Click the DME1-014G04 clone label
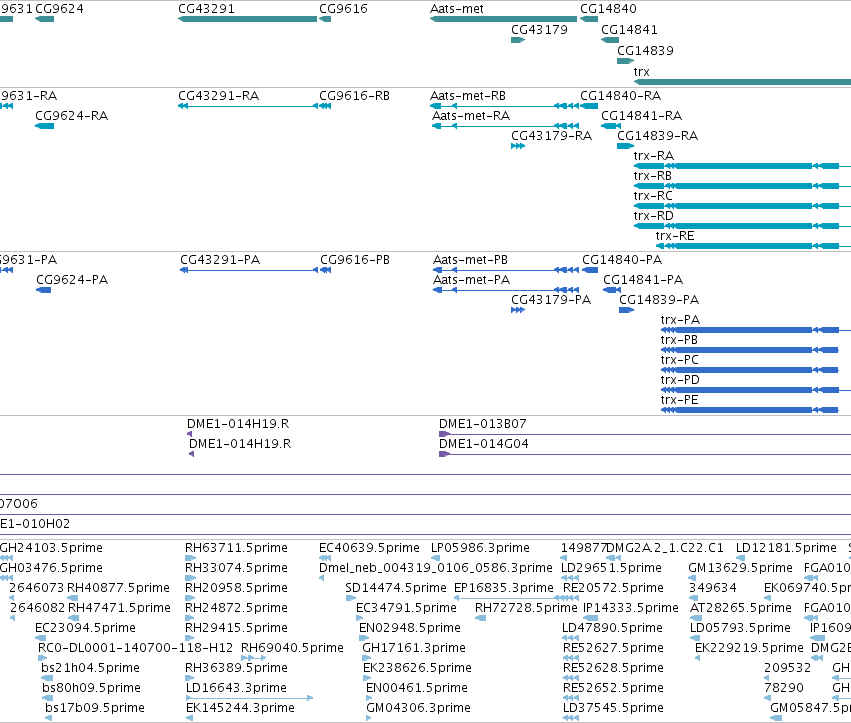Screen dimensions: 851x723 pos(484,444)
